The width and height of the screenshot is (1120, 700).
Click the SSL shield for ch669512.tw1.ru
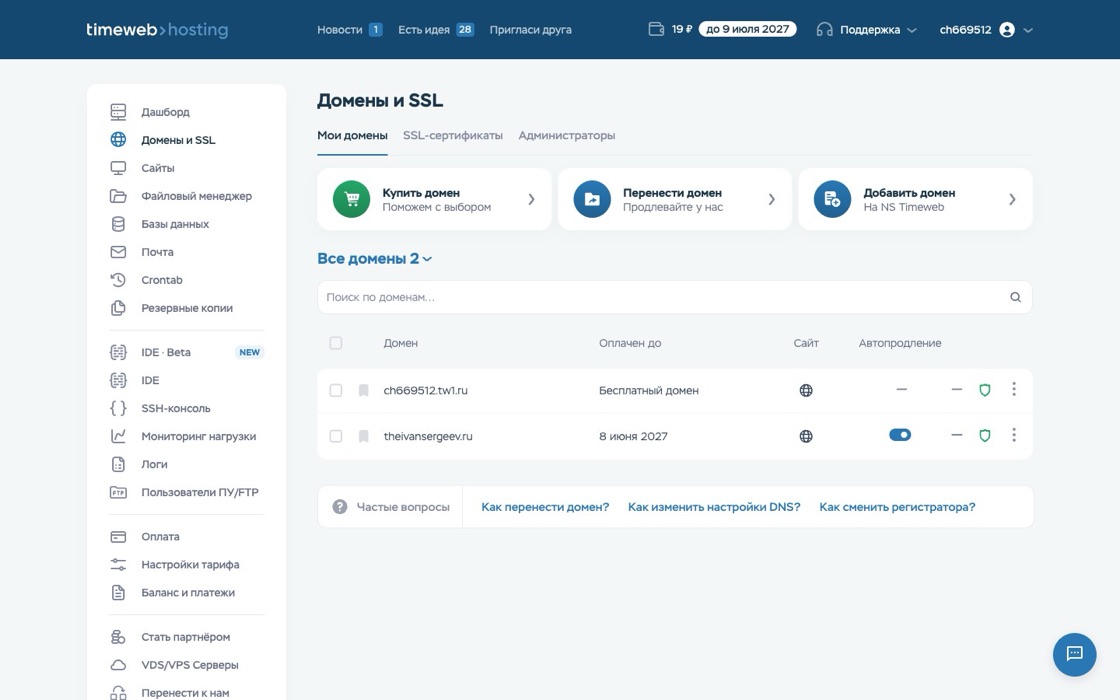coord(984,390)
